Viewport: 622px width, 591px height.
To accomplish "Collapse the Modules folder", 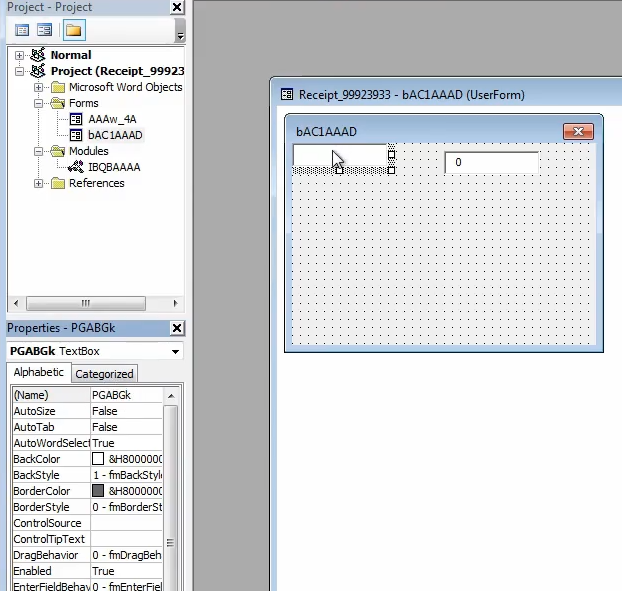I will (38, 151).
